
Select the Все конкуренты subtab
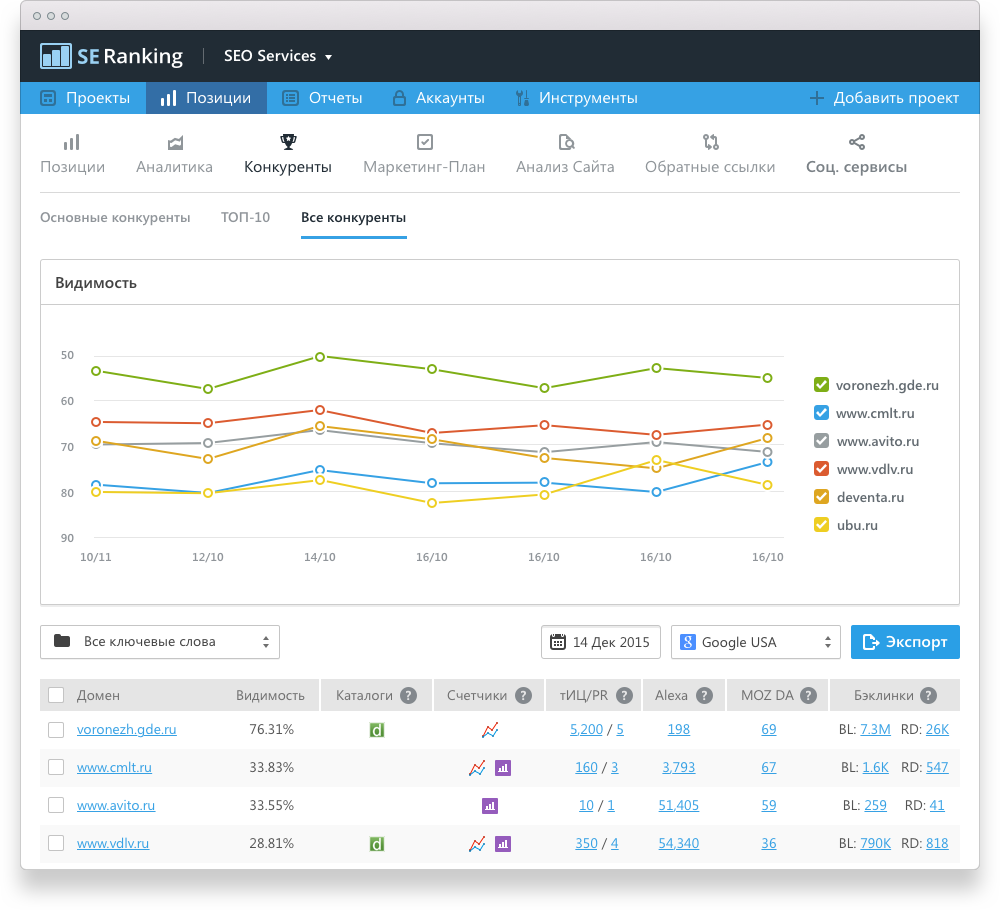pyautogui.click(x=353, y=217)
